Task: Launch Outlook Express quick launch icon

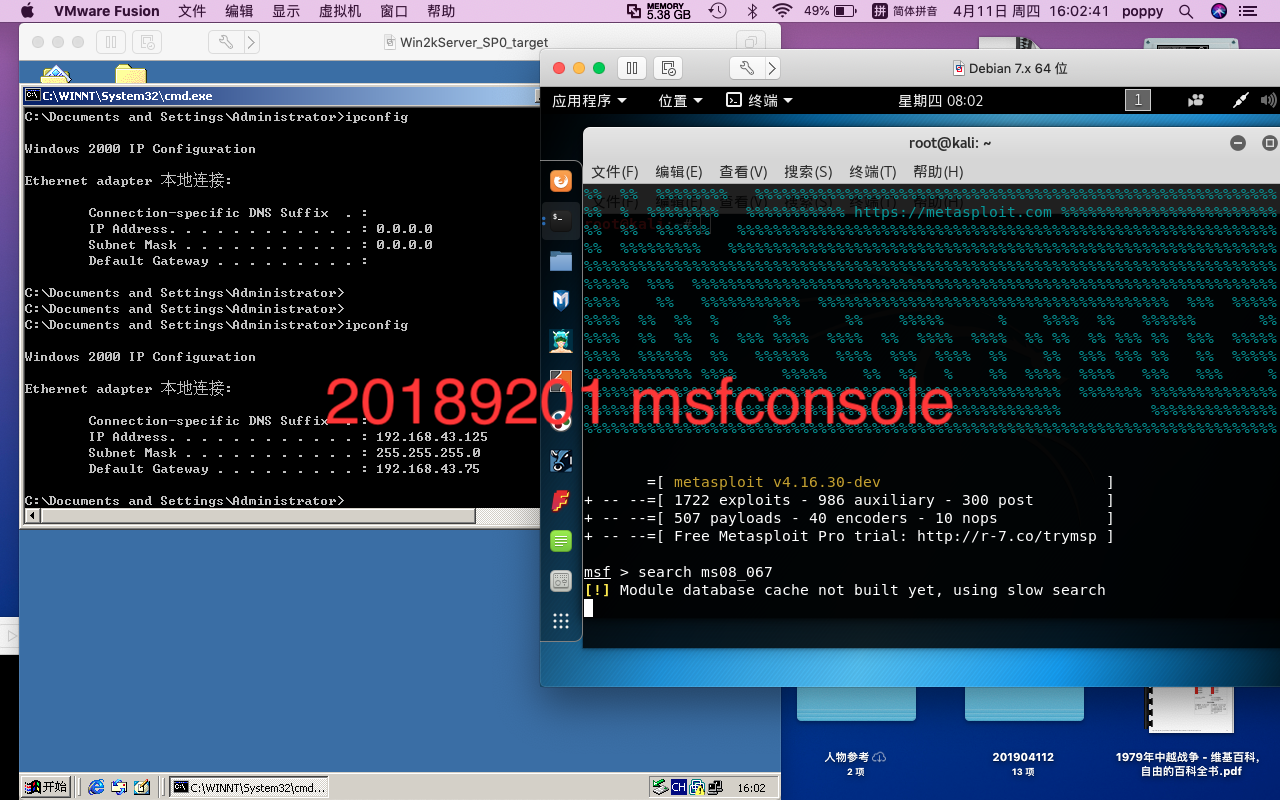Action: [119, 787]
